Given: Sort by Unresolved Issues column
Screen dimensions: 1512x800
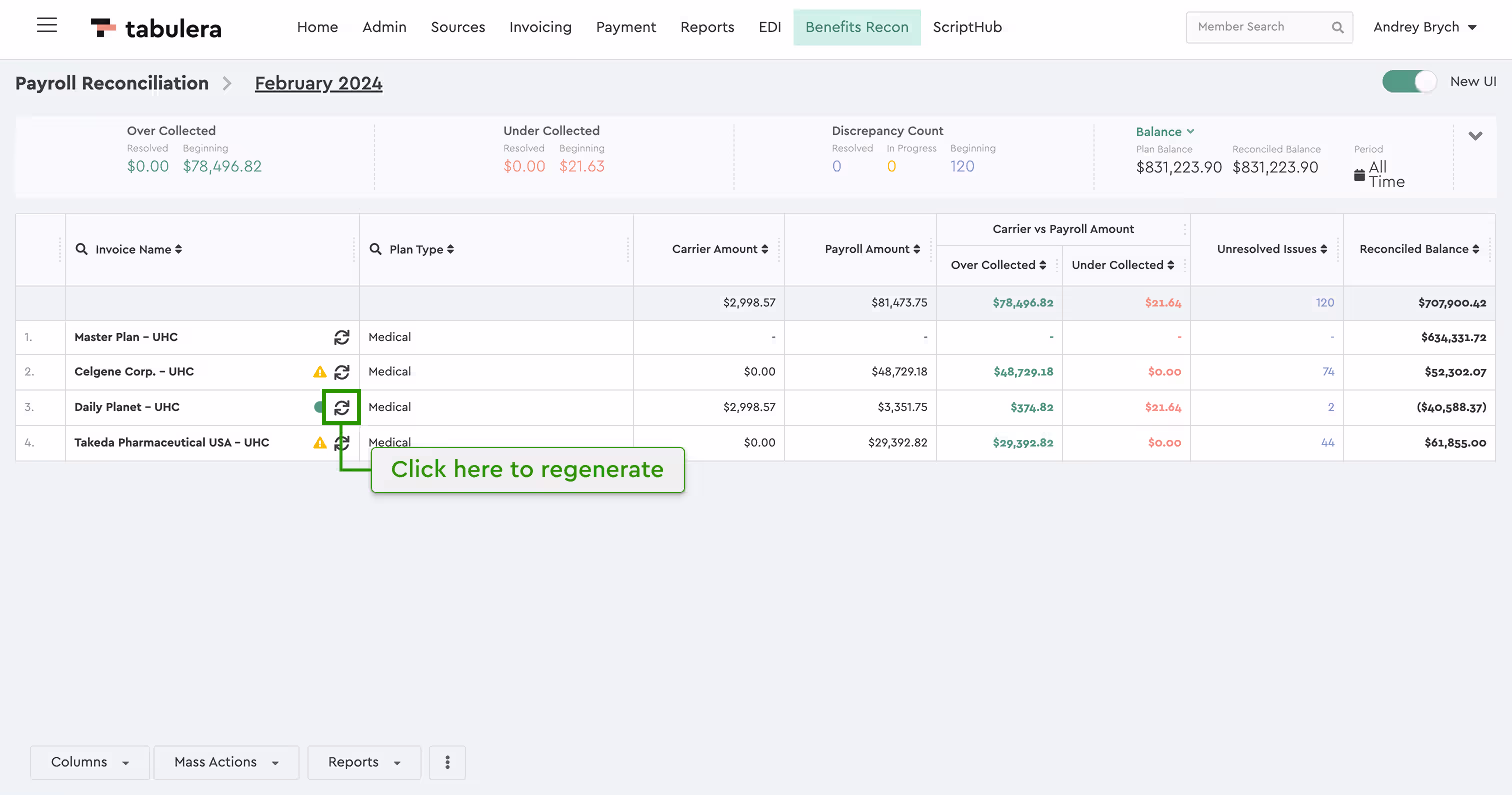Looking at the screenshot, I should click(x=1324, y=249).
